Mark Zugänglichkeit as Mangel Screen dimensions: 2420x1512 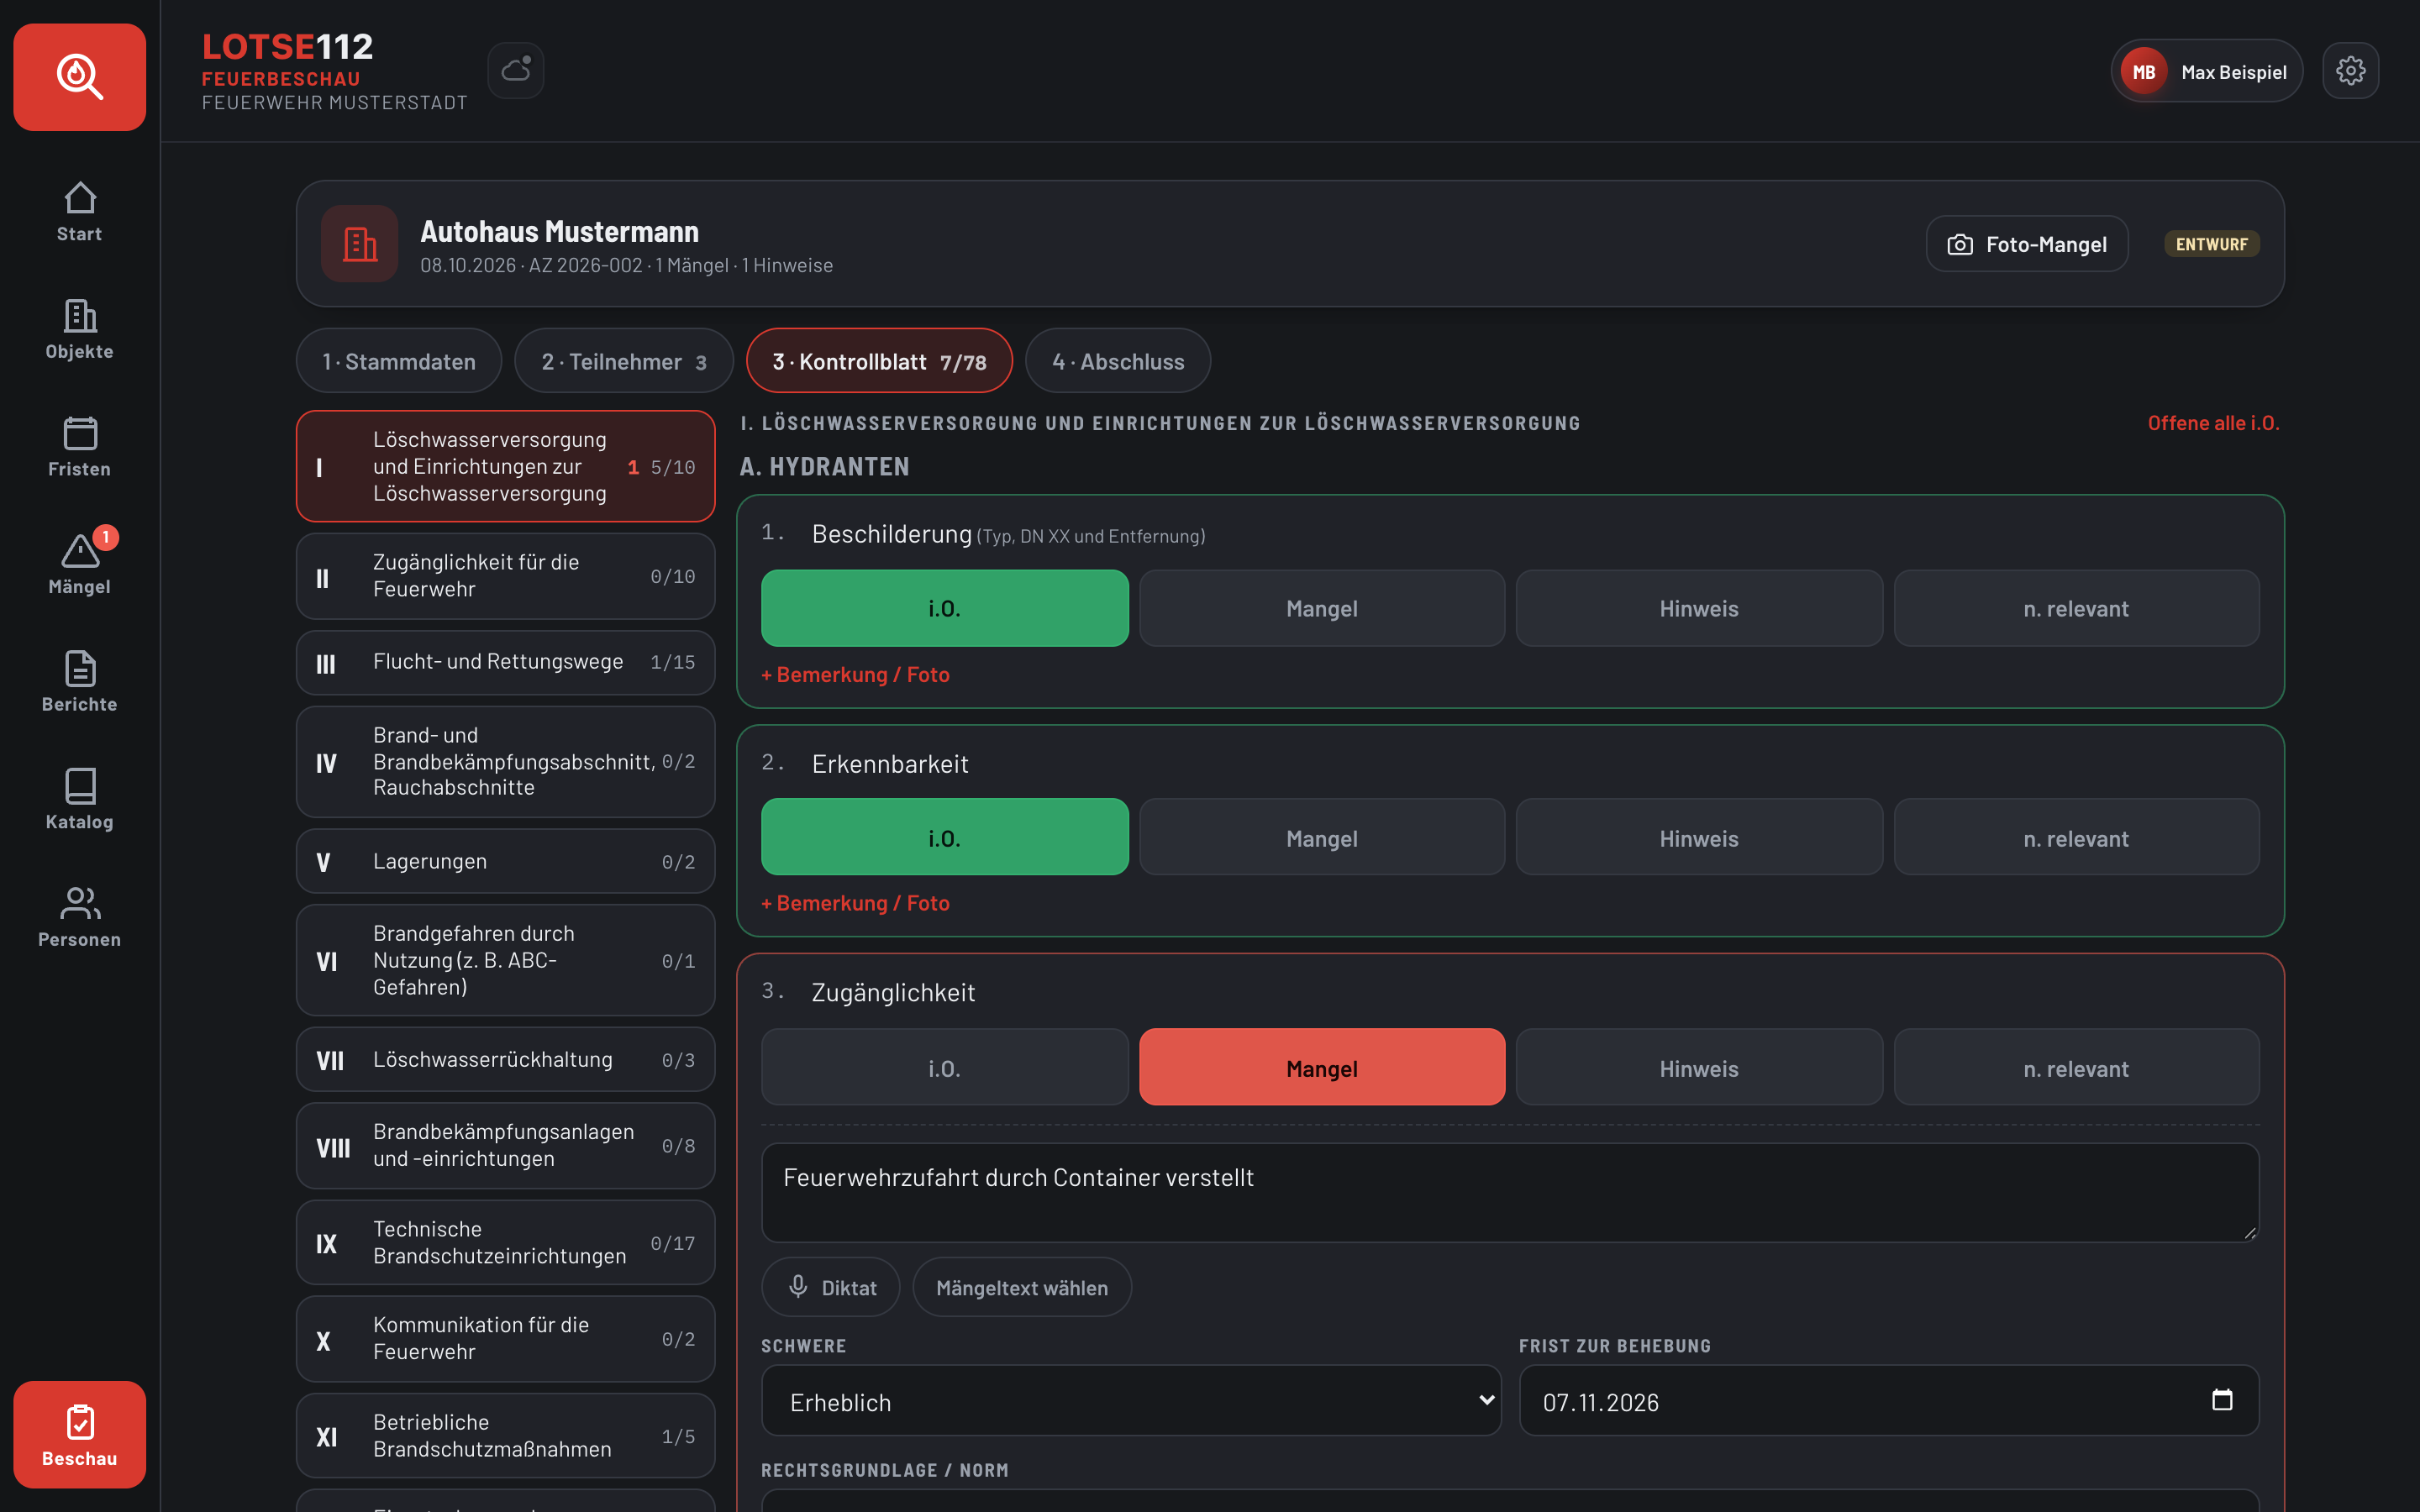(x=1322, y=1068)
